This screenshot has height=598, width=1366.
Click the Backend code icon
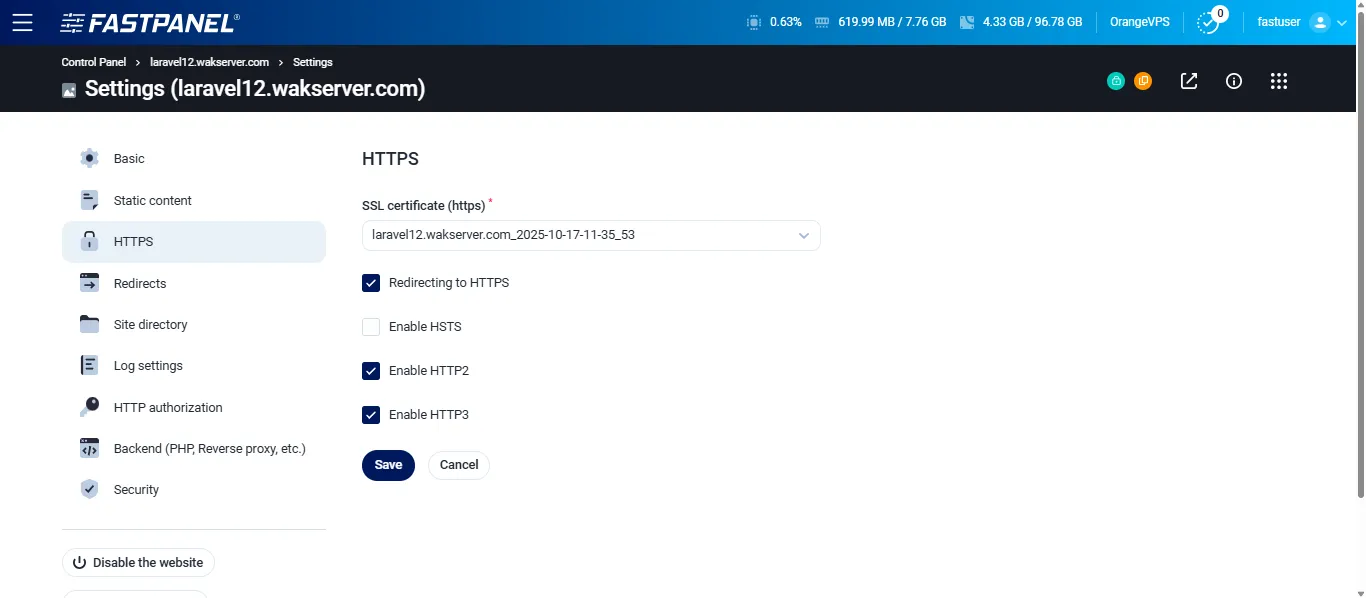(89, 448)
